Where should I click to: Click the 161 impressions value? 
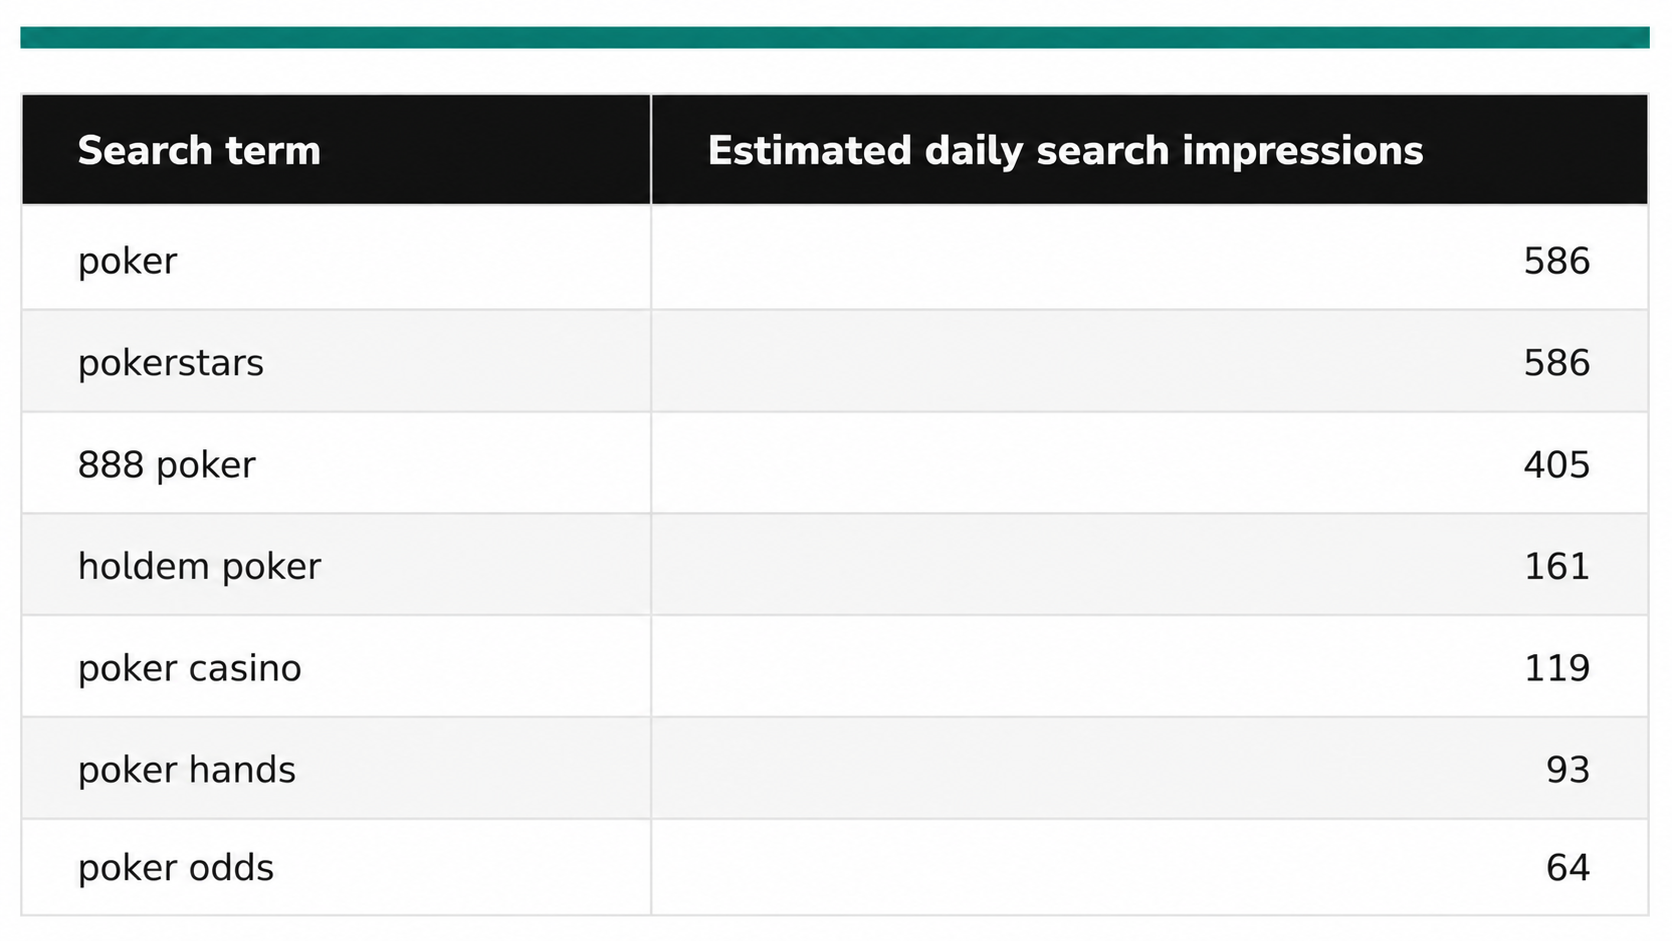1556,567
